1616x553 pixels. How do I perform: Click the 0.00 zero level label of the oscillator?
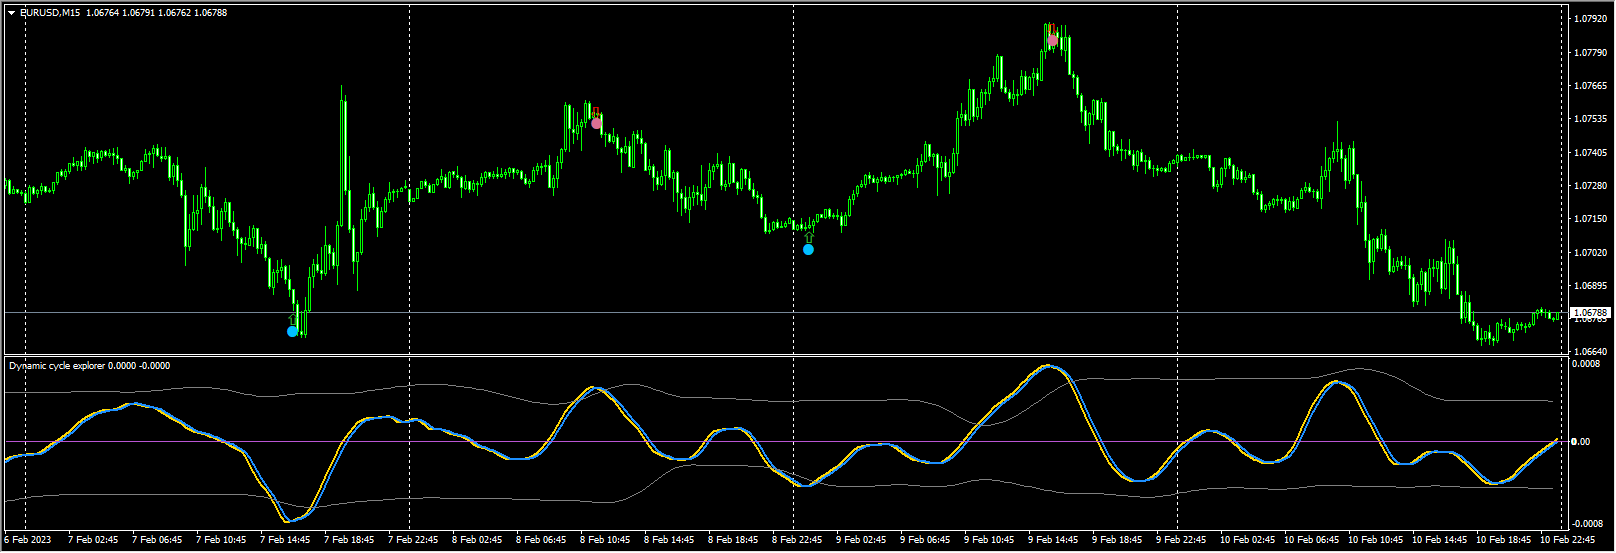pos(1581,441)
